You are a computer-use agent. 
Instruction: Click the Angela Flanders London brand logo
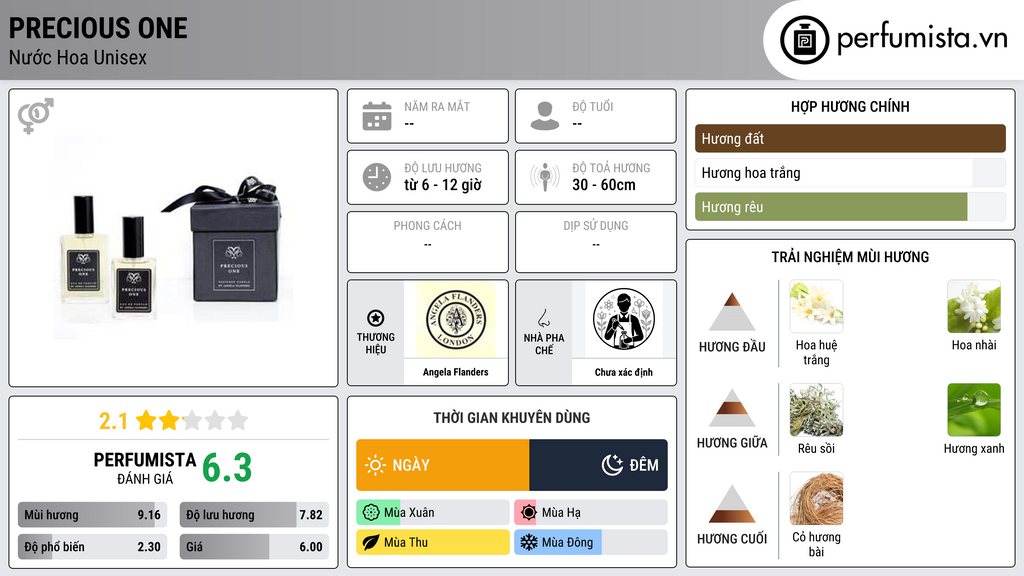pyautogui.click(x=455, y=319)
